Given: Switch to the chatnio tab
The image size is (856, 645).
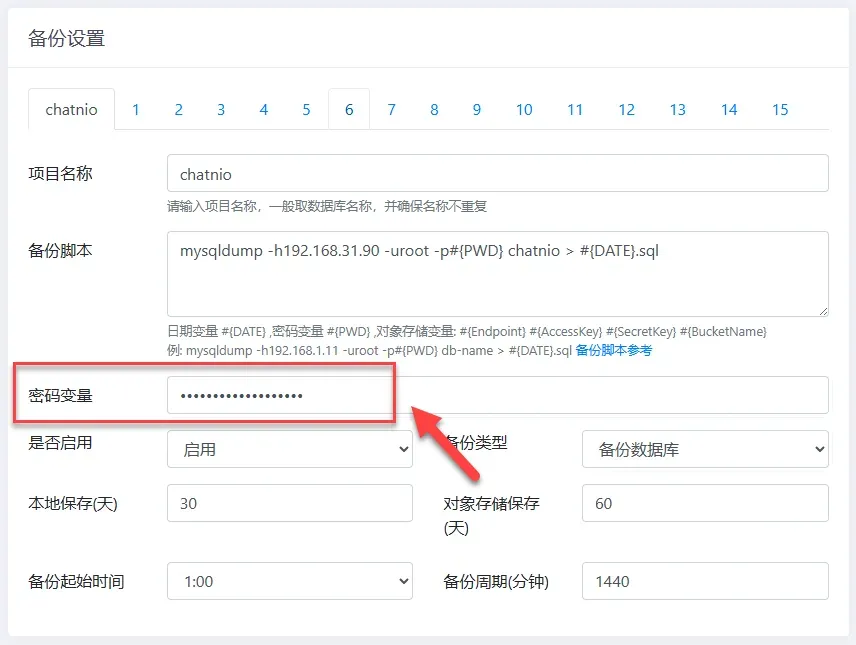Looking at the screenshot, I should [x=72, y=109].
